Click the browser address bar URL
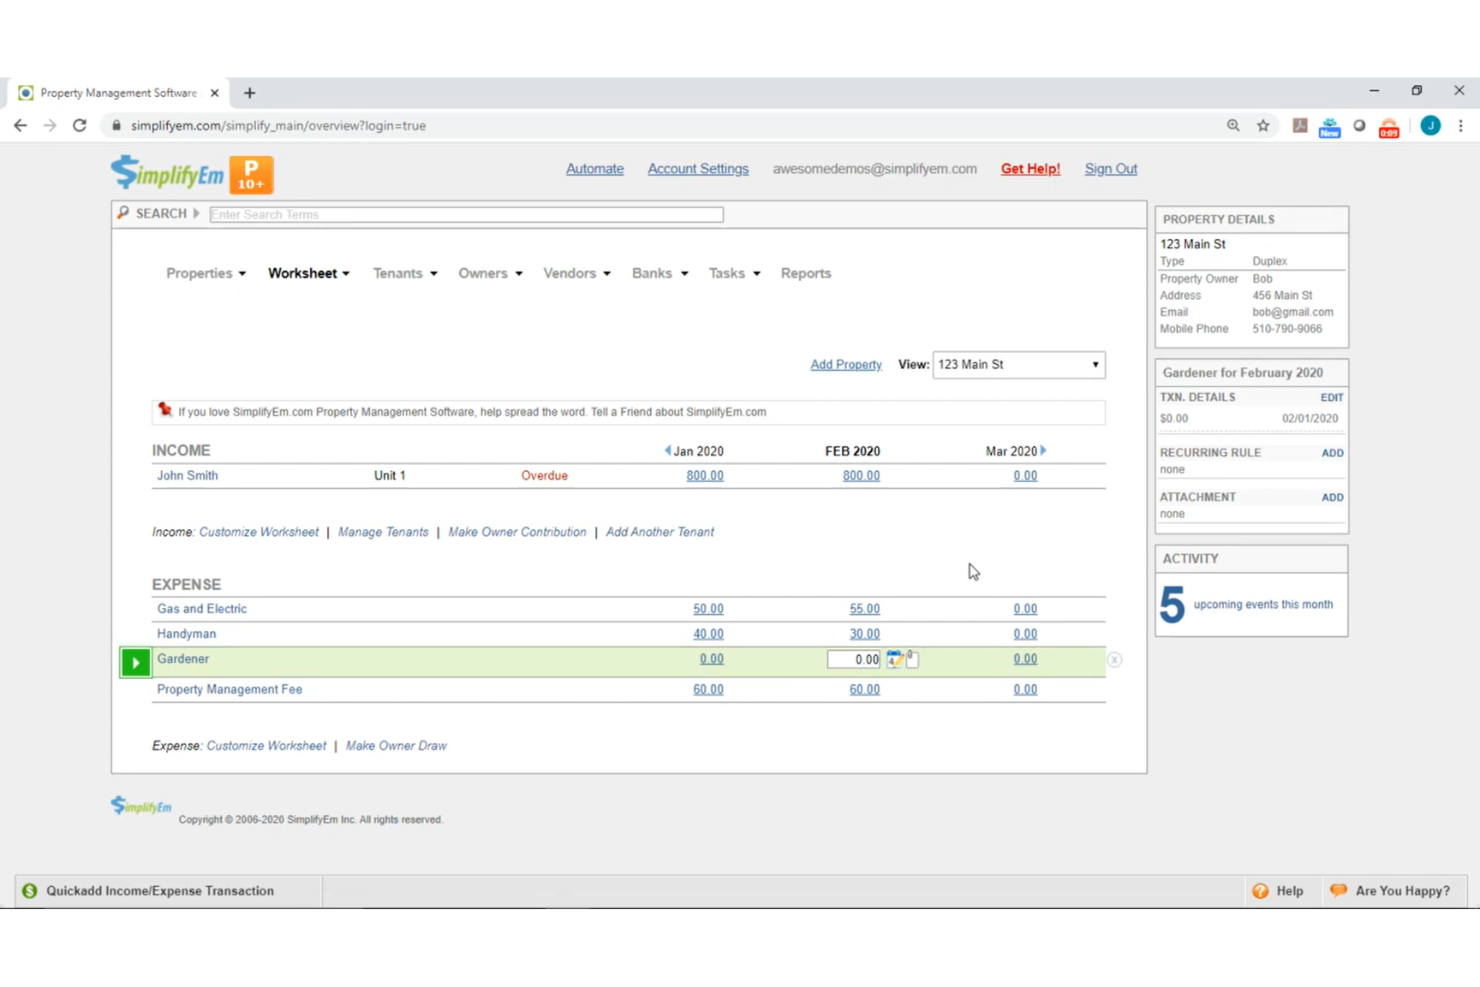Viewport: 1480px width, 987px height. click(278, 126)
